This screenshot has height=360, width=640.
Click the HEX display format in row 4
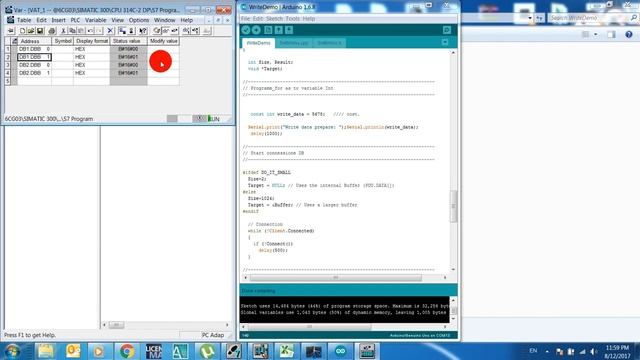pyautogui.click(x=91, y=73)
